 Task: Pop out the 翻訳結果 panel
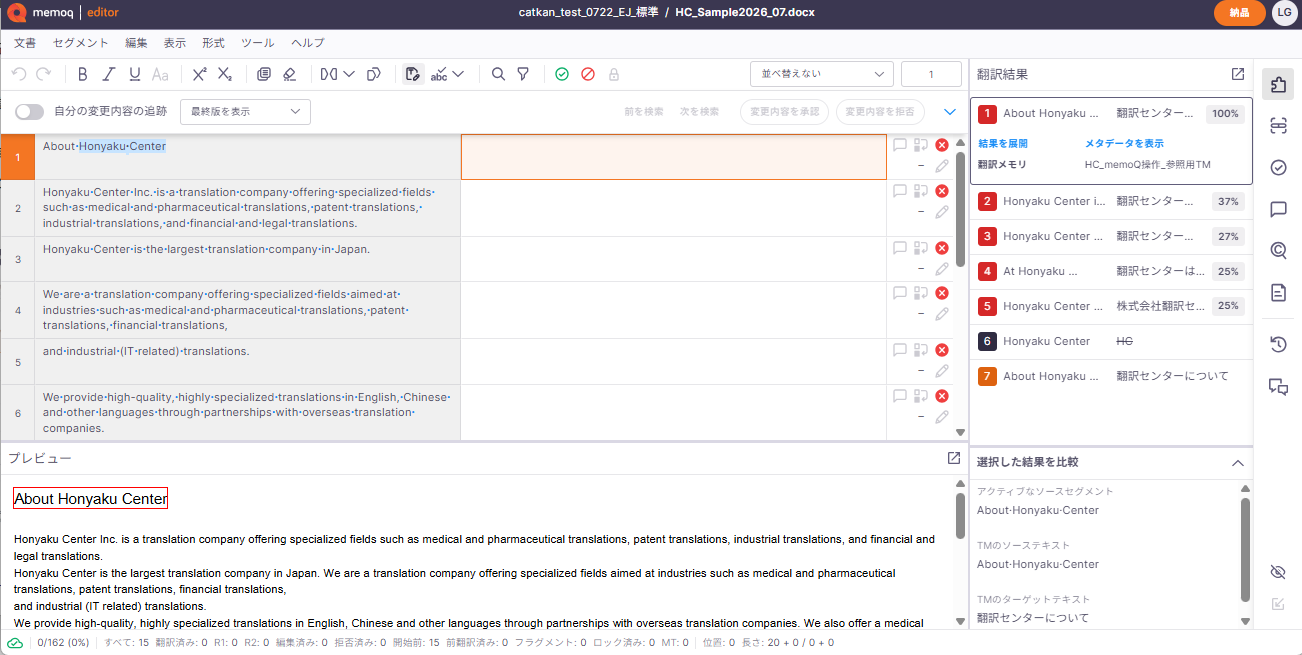pos(1238,74)
